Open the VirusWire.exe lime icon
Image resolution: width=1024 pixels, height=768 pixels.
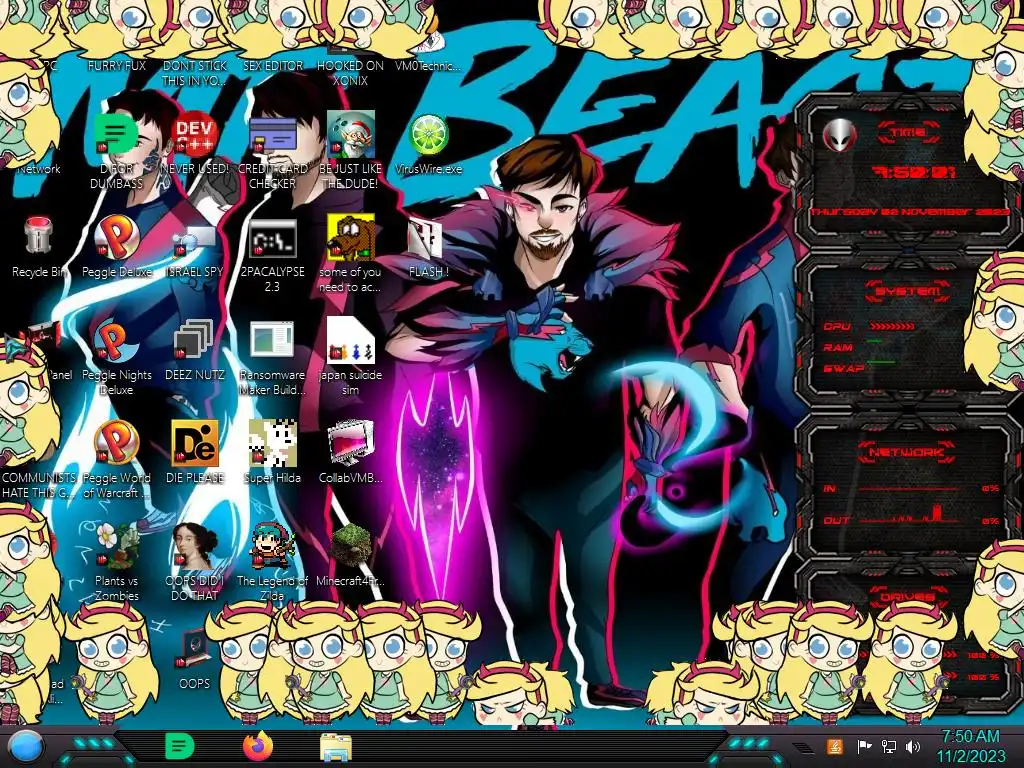pyautogui.click(x=428, y=135)
